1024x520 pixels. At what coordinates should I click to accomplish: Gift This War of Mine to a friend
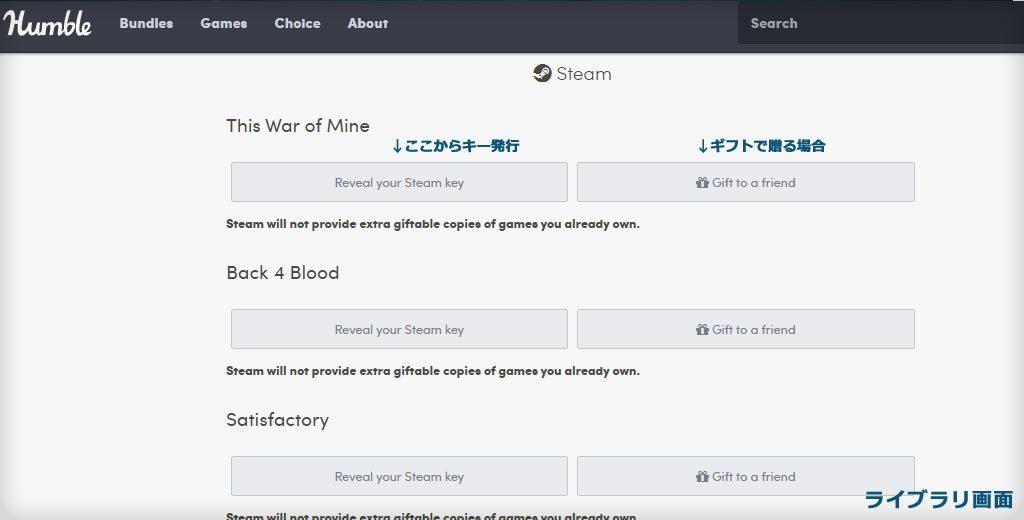point(746,182)
